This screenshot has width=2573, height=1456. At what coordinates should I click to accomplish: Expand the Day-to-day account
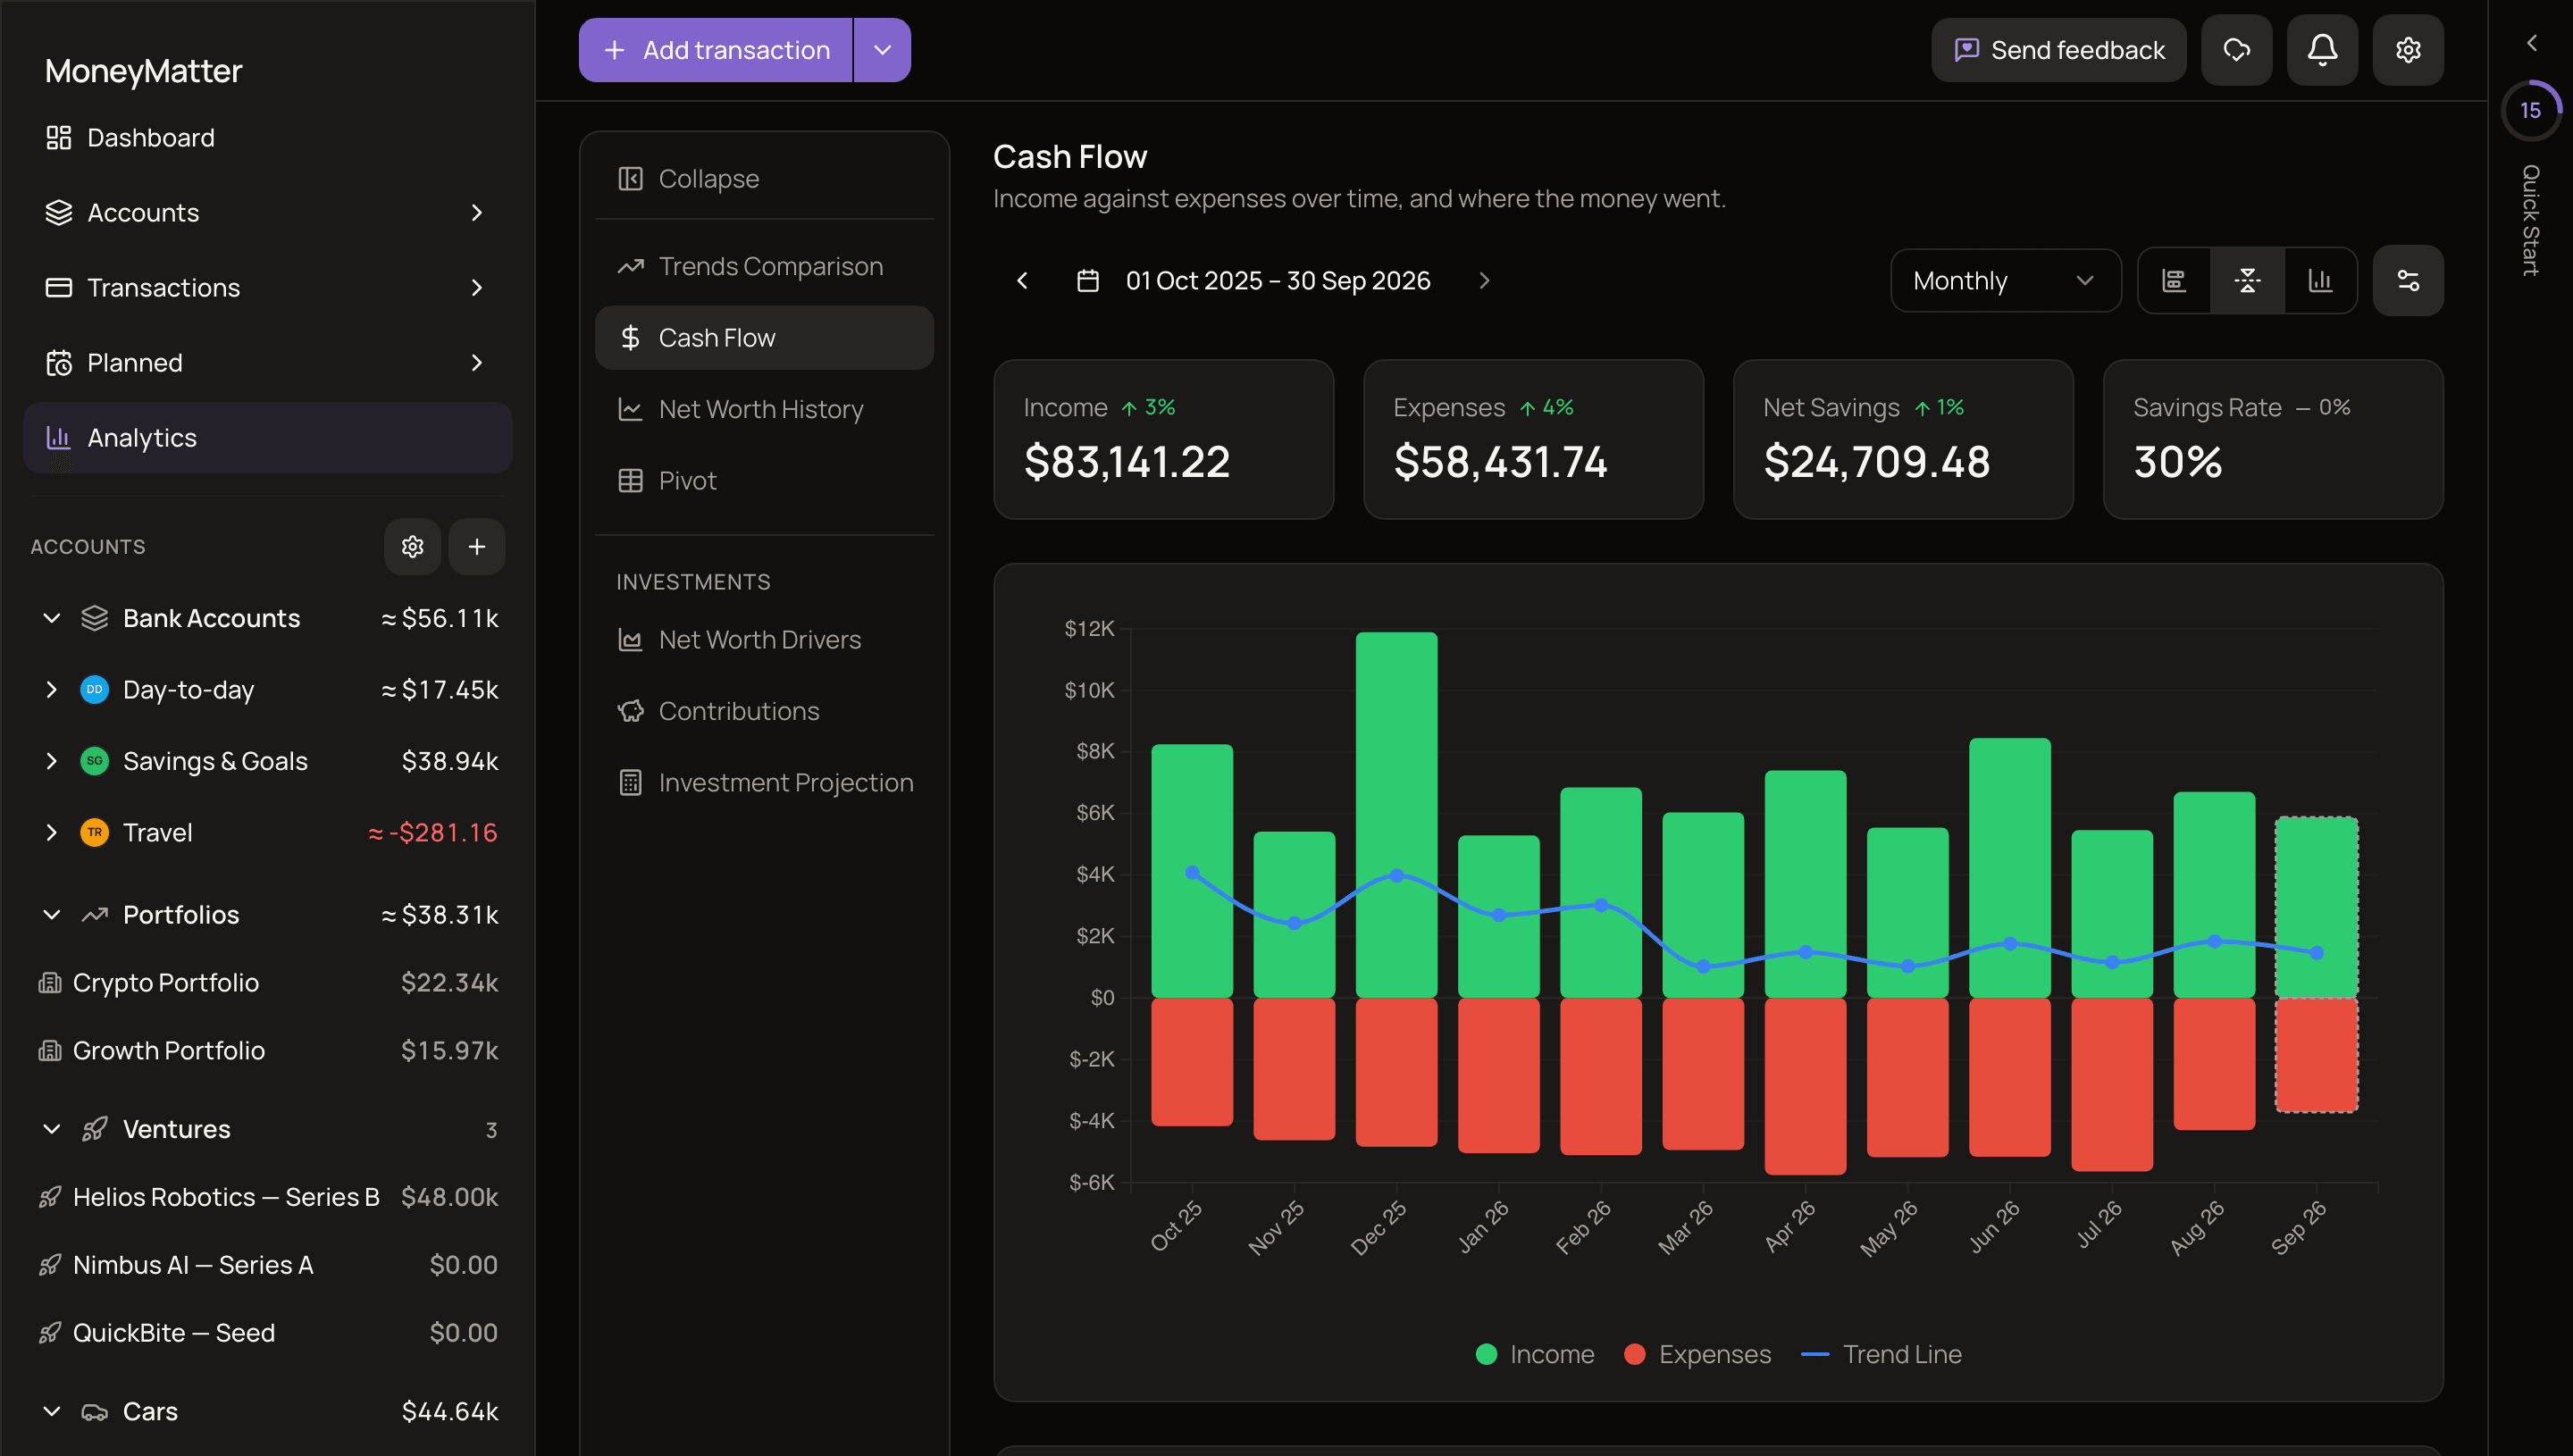pos(52,689)
